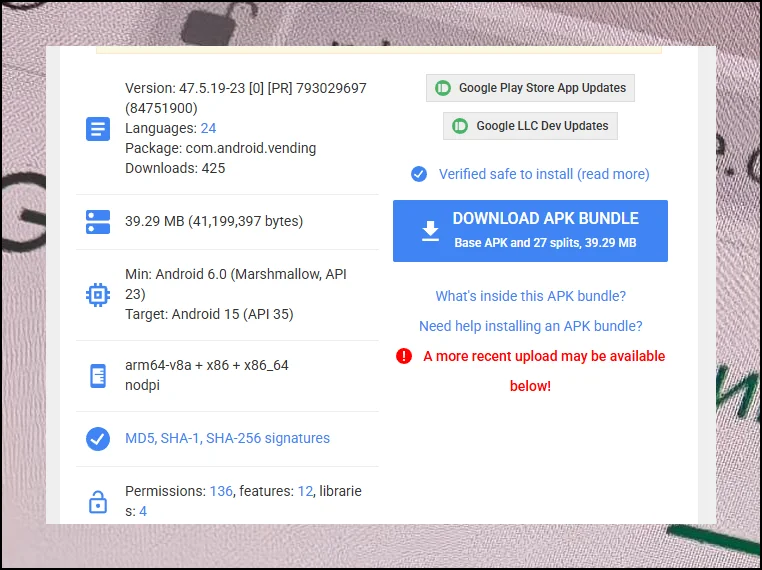
Task: Click the Permissions count 136 link
Action: click(x=221, y=491)
